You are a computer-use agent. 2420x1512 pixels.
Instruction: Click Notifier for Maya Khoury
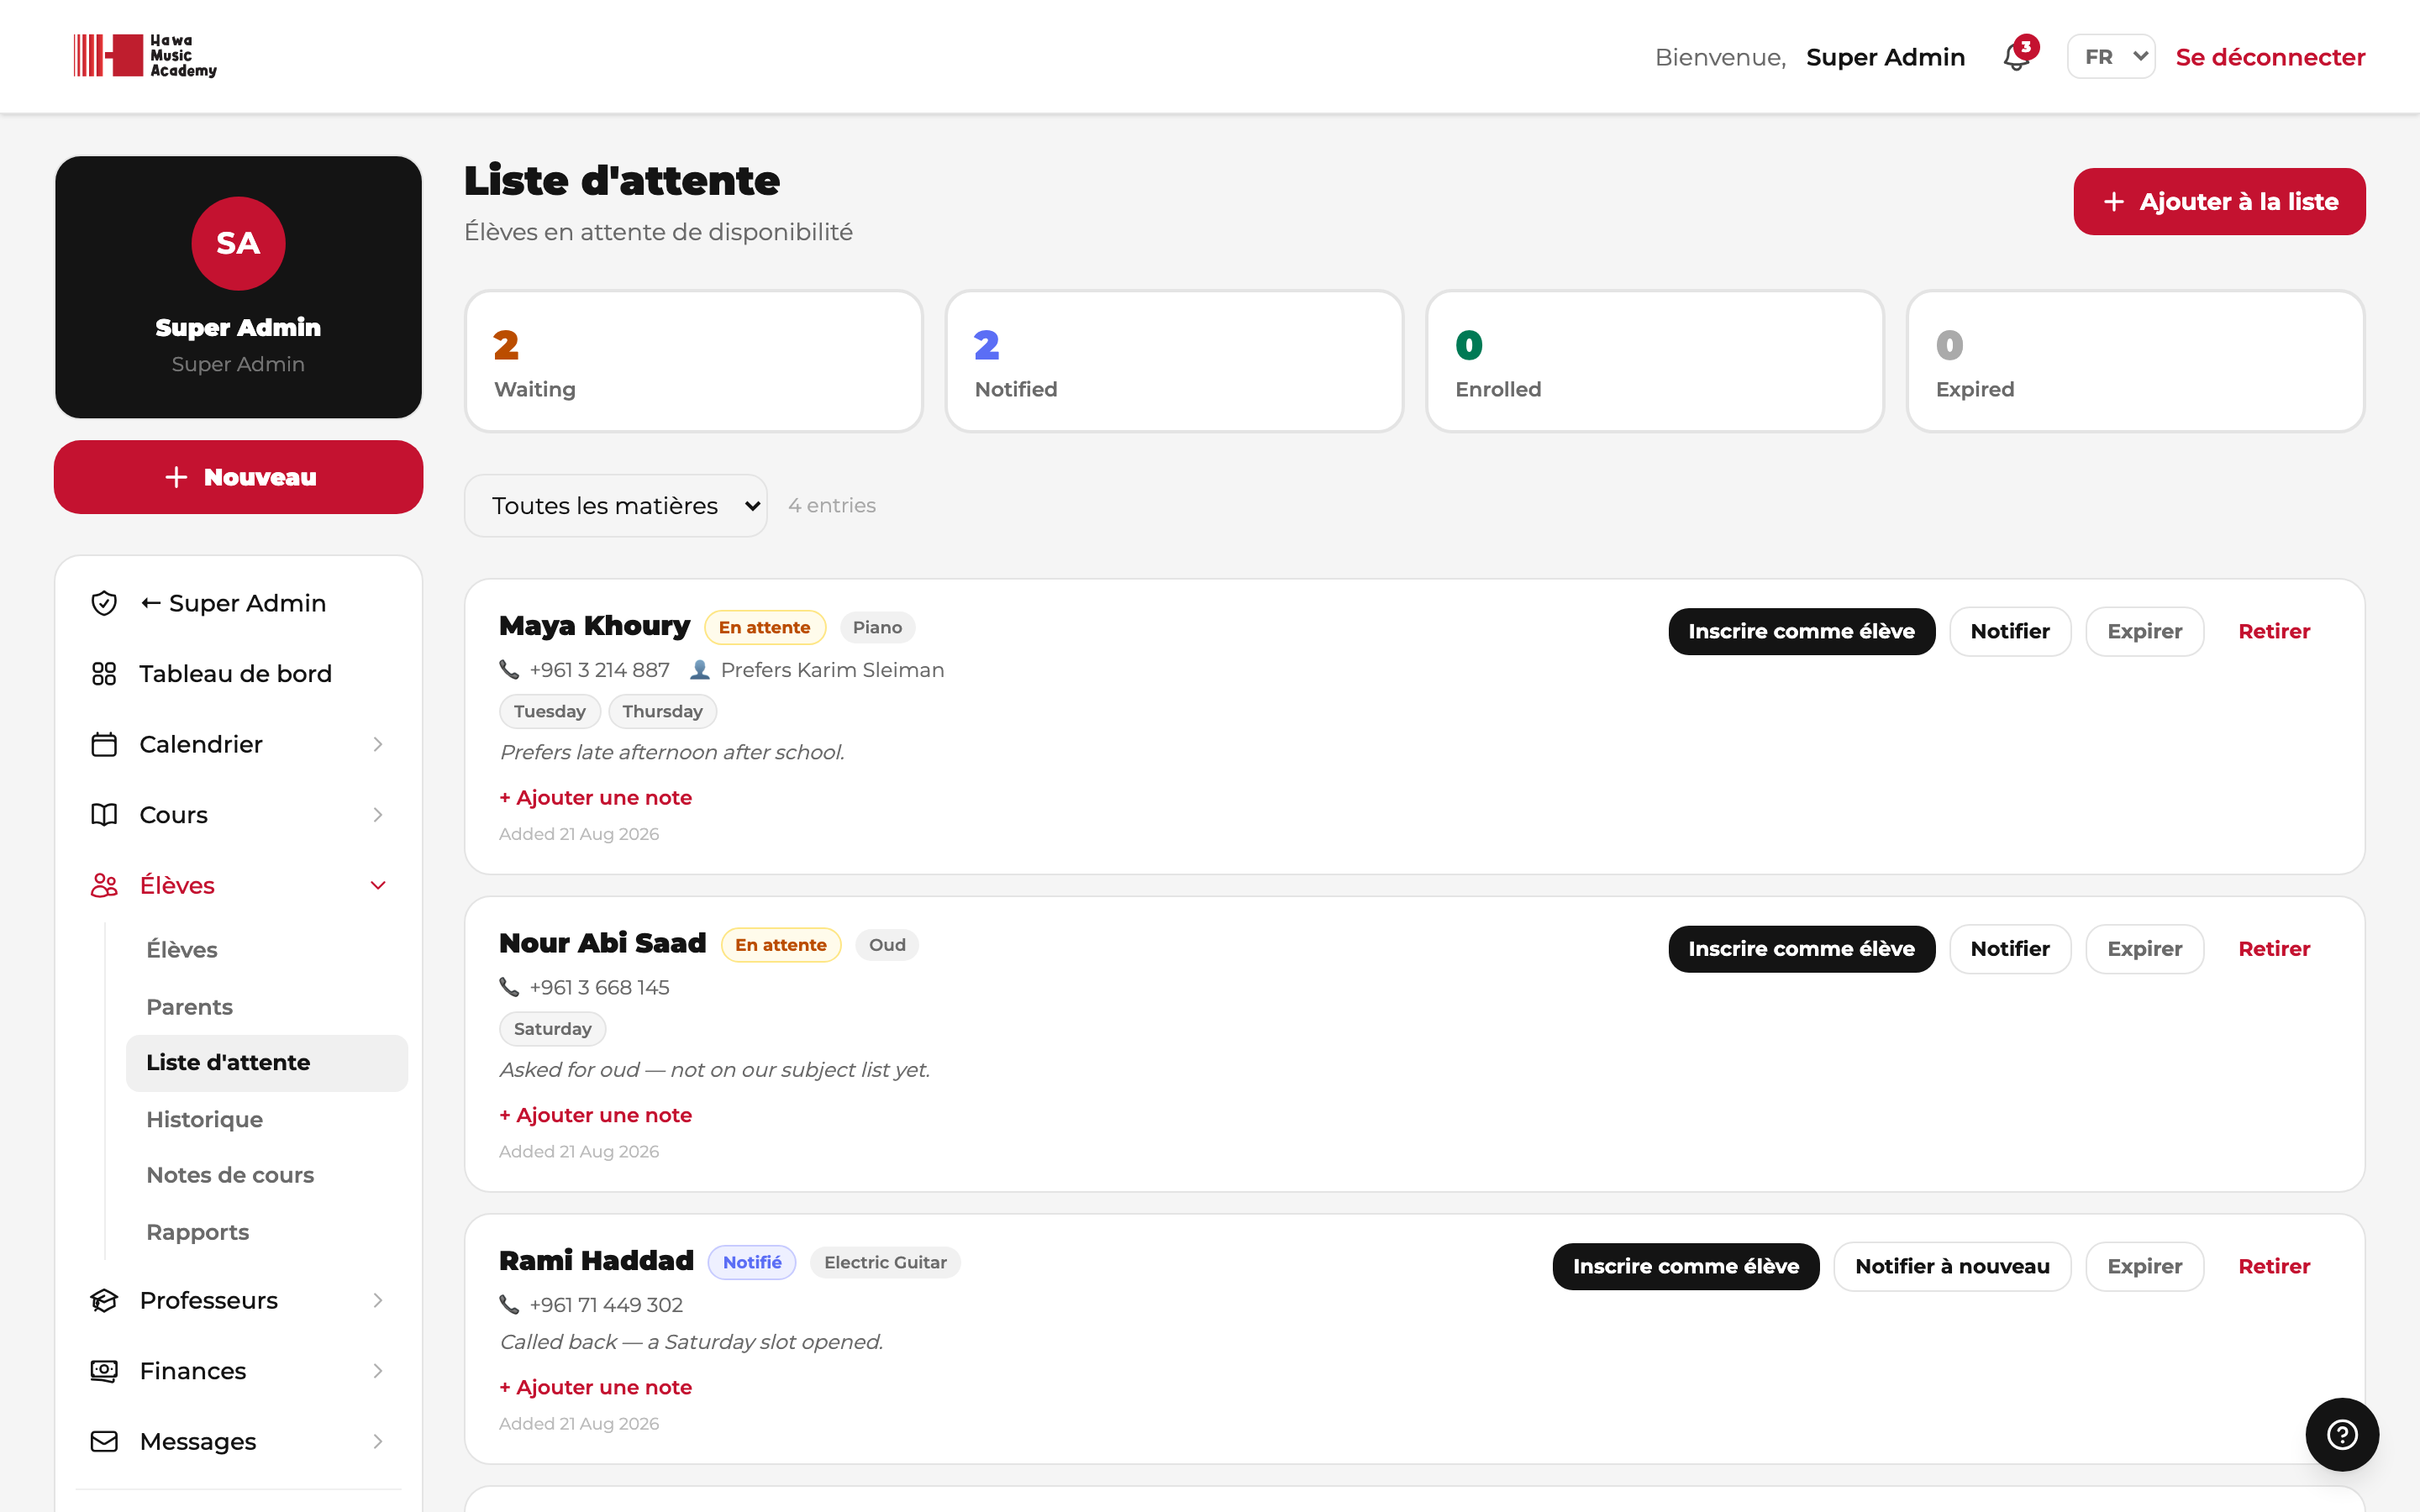[2010, 631]
